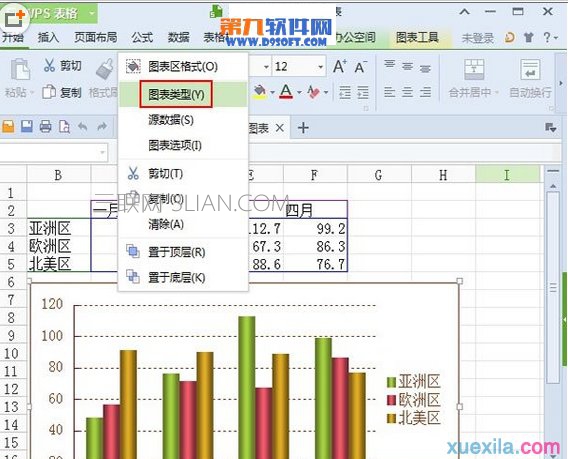The image size is (568, 459).
Task: Click the save floppy disk icon
Action: coord(27,126)
